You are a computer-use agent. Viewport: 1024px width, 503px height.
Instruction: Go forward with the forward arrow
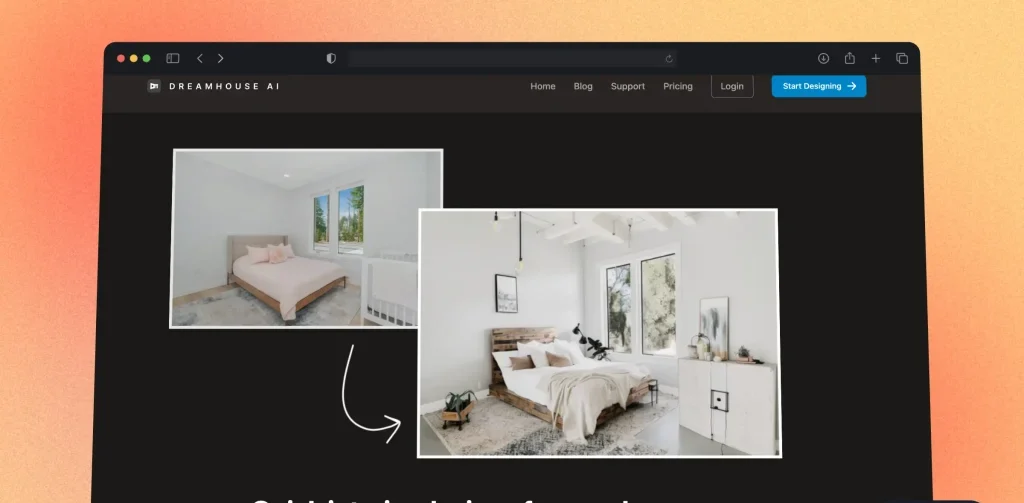pyautogui.click(x=221, y=59)
